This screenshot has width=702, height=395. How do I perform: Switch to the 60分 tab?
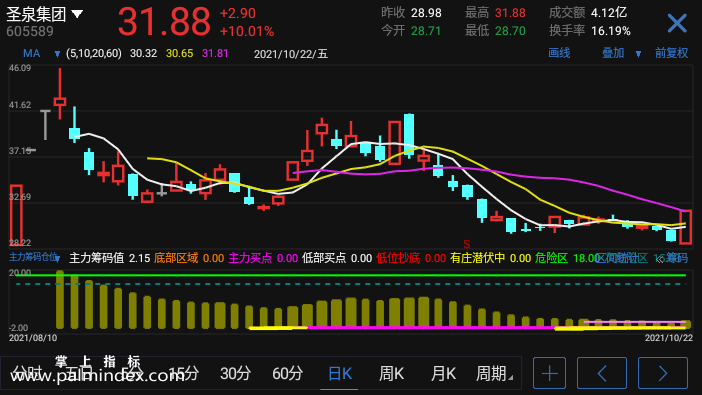click(x=287, y=373)
